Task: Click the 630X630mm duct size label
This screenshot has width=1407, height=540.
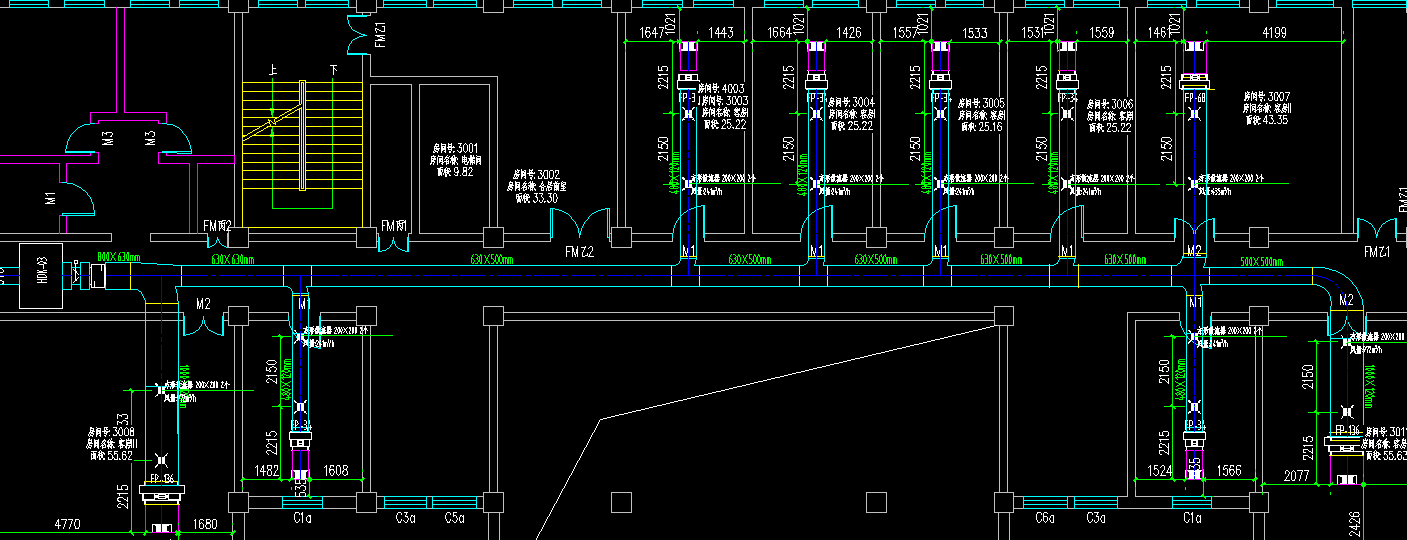Action: pos(232,259)
